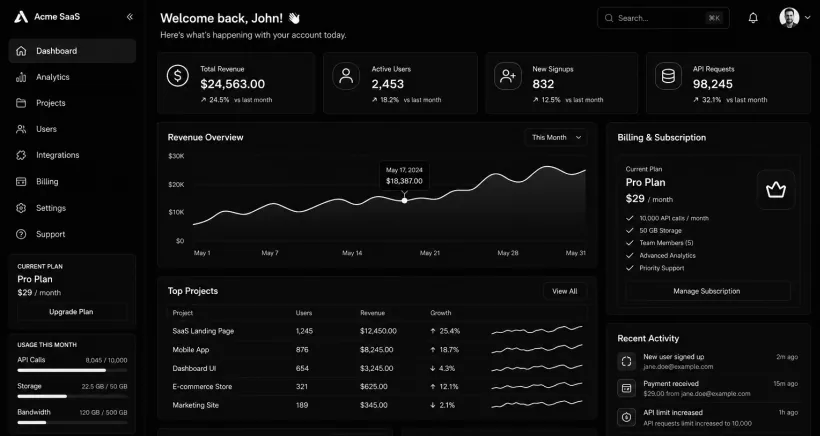820x436 pixels.
Task: Click the $24,563.00 total revenue value
Action: [232, 84]
